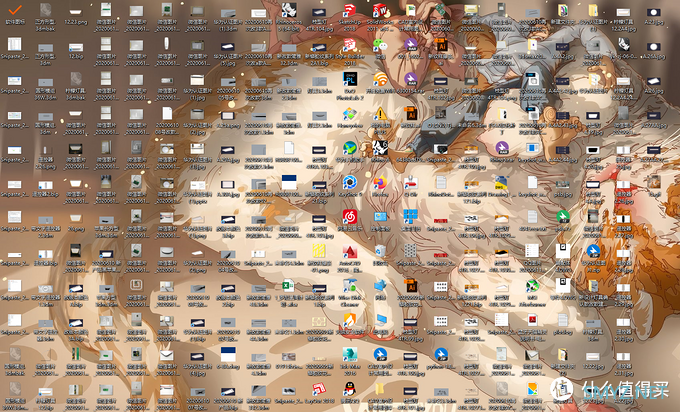Launch the SolidWorks 2011 shortcut

point(380,10)
